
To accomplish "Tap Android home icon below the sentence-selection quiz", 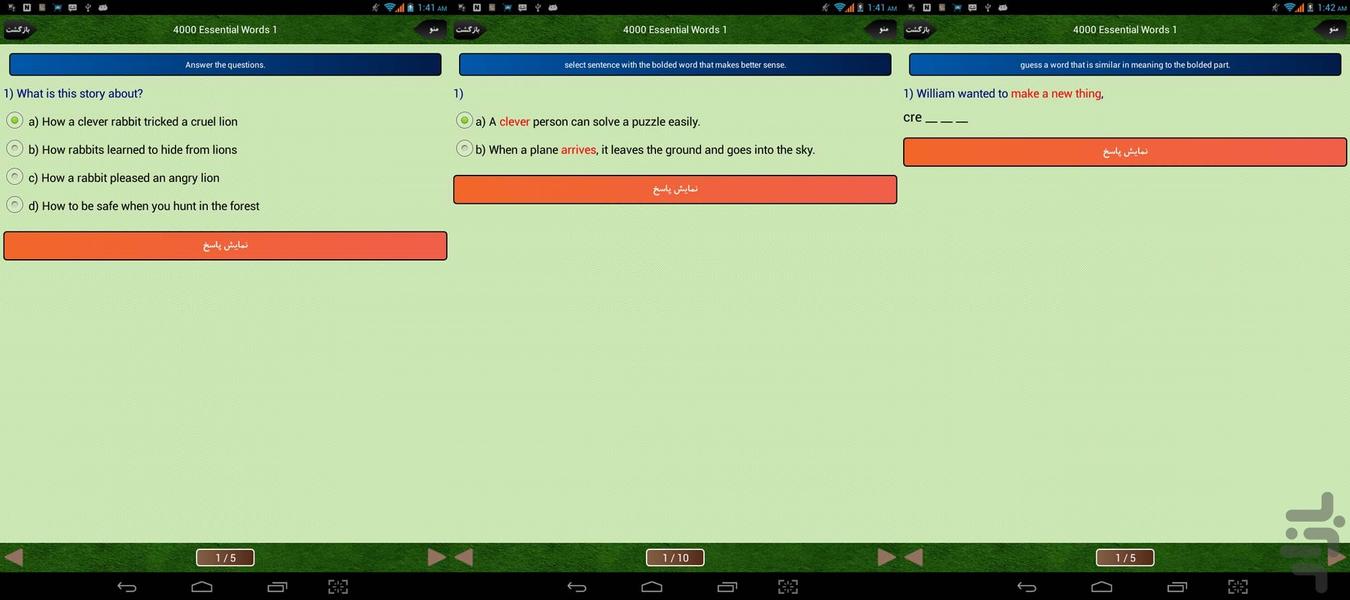I will [x=652, y=587].
